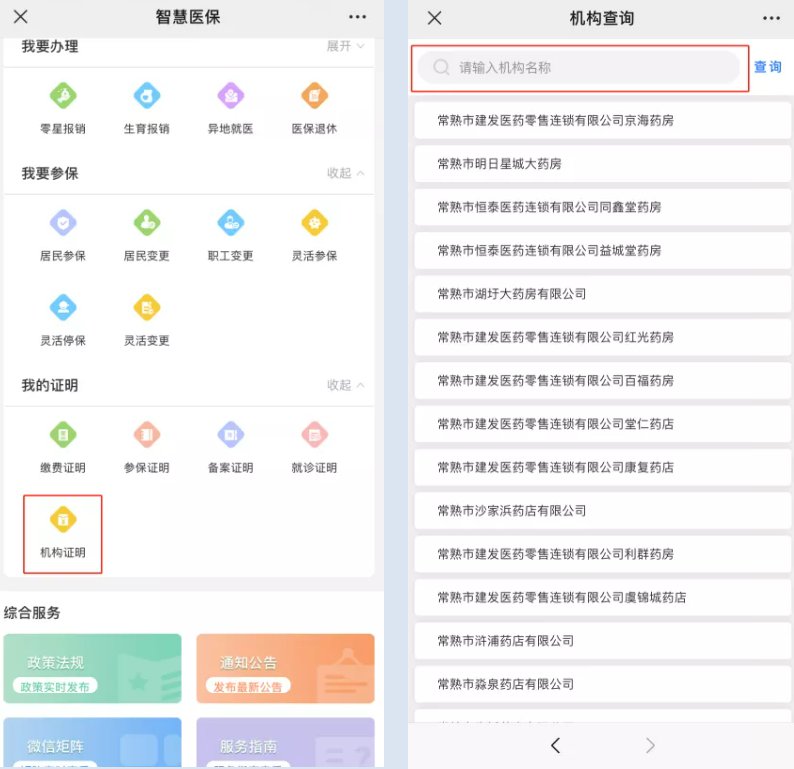Open the 缴费证明 icon
Screen dimensions: 794x769
[63, 434]
